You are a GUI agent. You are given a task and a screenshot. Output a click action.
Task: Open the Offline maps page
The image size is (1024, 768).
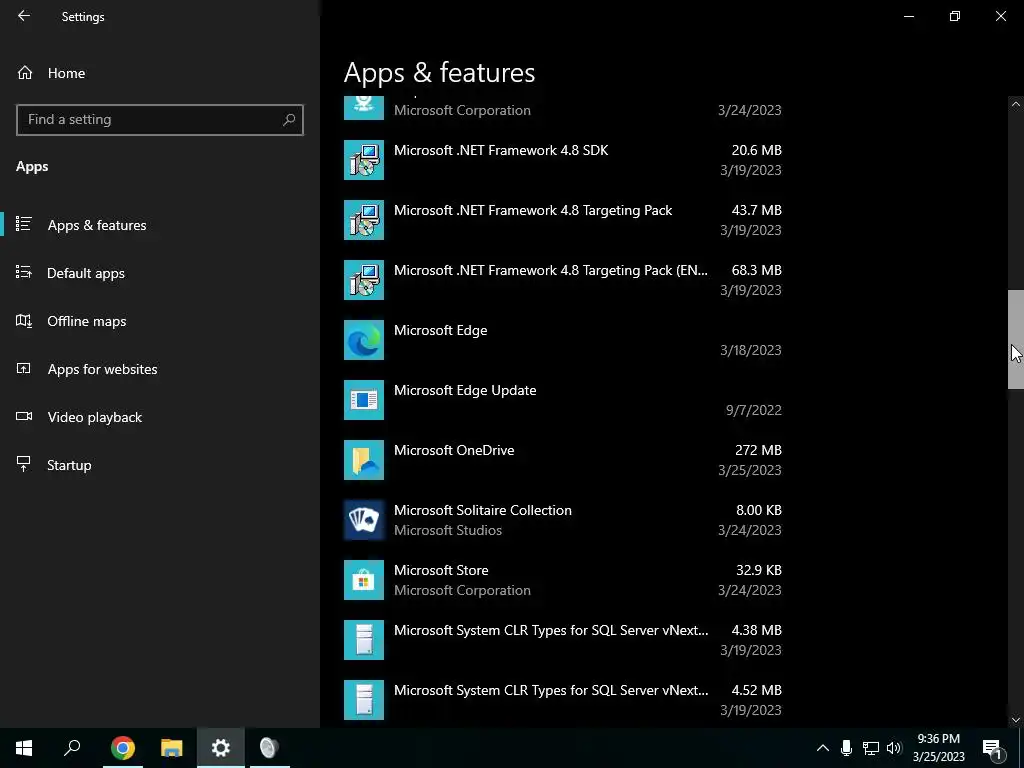coord(160,321)
